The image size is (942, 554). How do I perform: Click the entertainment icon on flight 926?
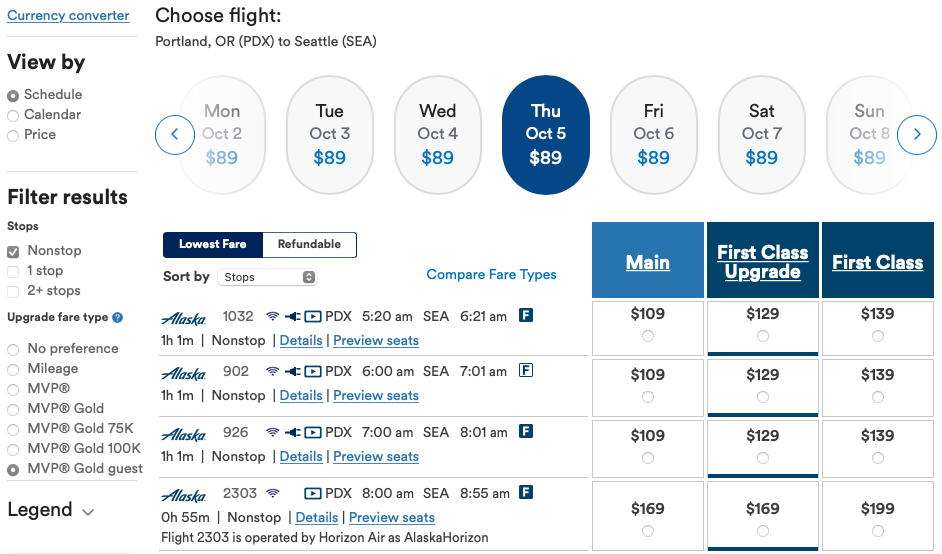312,433
